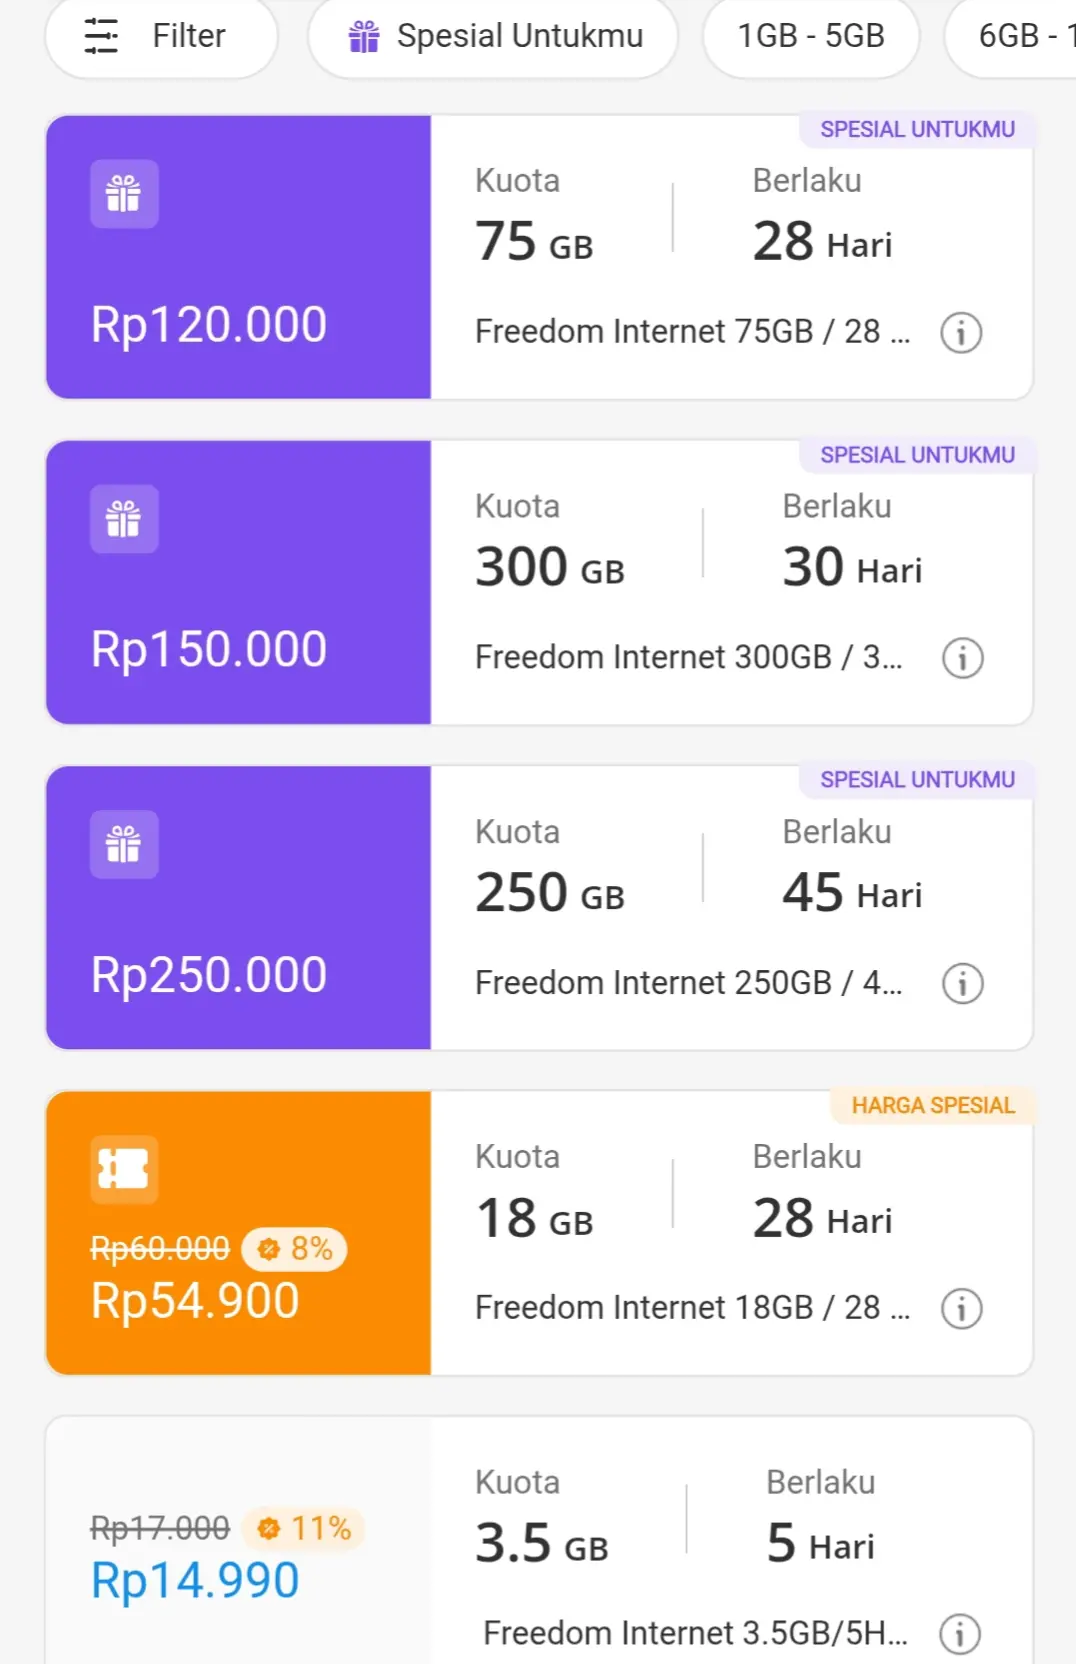Select the Spesial Untukmu filter chip

click(493, 37)
